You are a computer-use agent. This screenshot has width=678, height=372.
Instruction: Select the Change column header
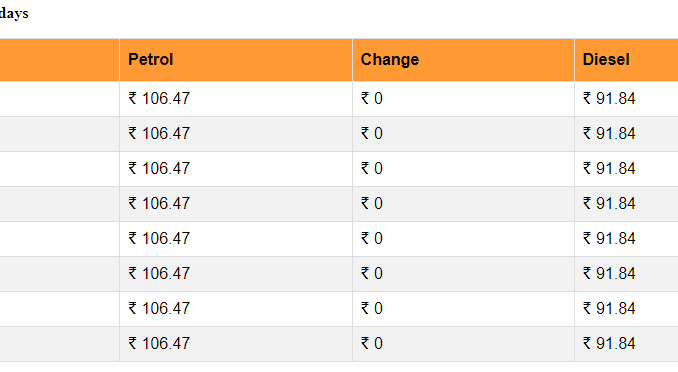click(390, 60)
